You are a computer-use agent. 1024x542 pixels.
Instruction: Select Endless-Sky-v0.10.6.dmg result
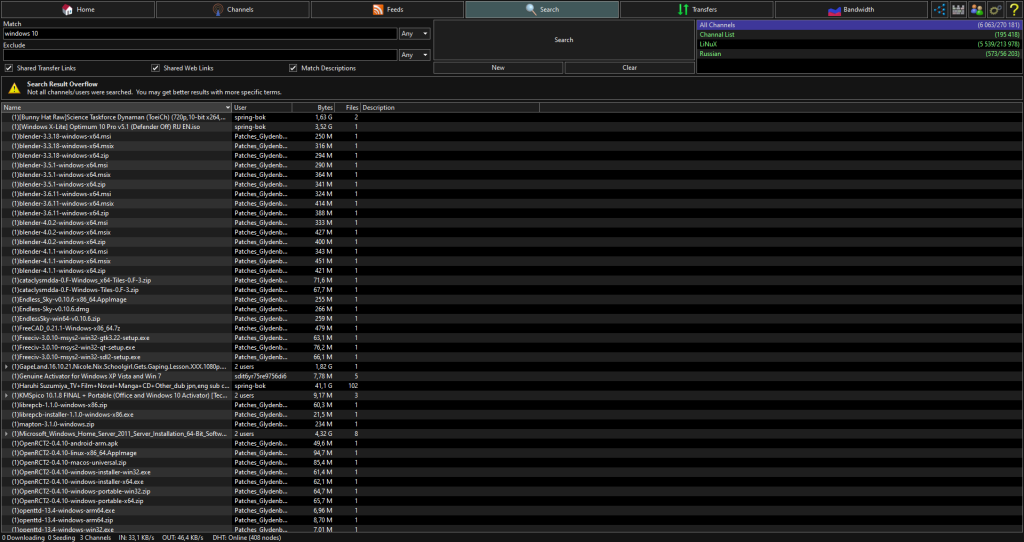pos(512,309)
